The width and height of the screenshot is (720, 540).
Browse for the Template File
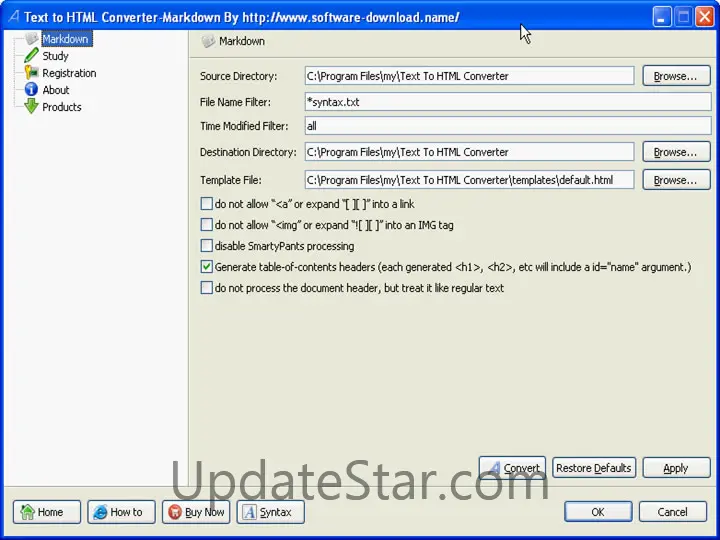click(x=676, y=180)
